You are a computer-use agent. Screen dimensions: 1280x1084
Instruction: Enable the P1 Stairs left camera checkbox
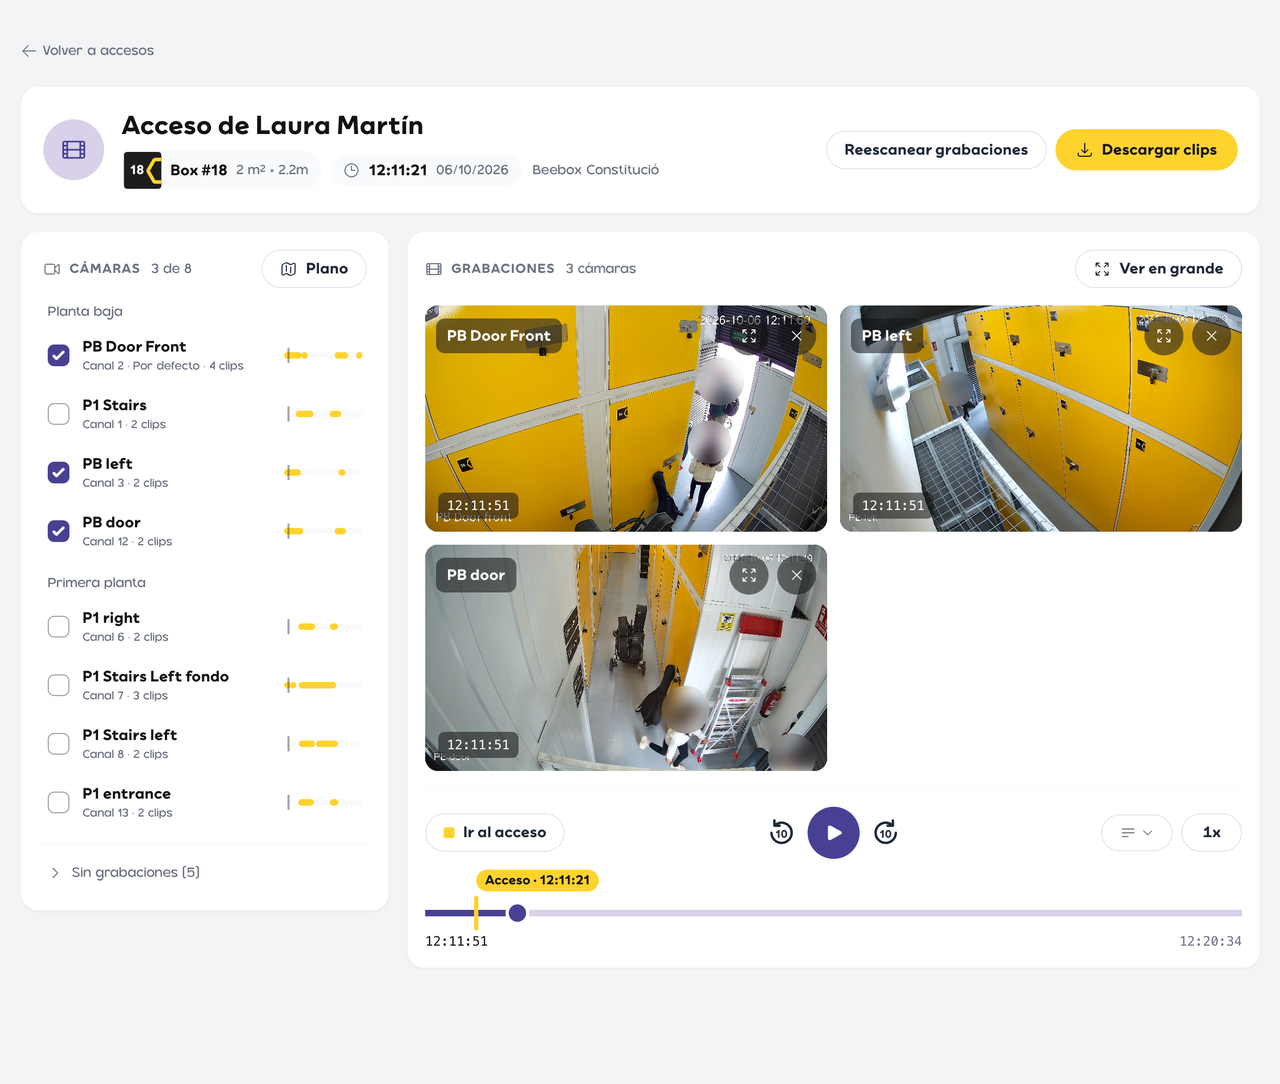tap(59, 744)
